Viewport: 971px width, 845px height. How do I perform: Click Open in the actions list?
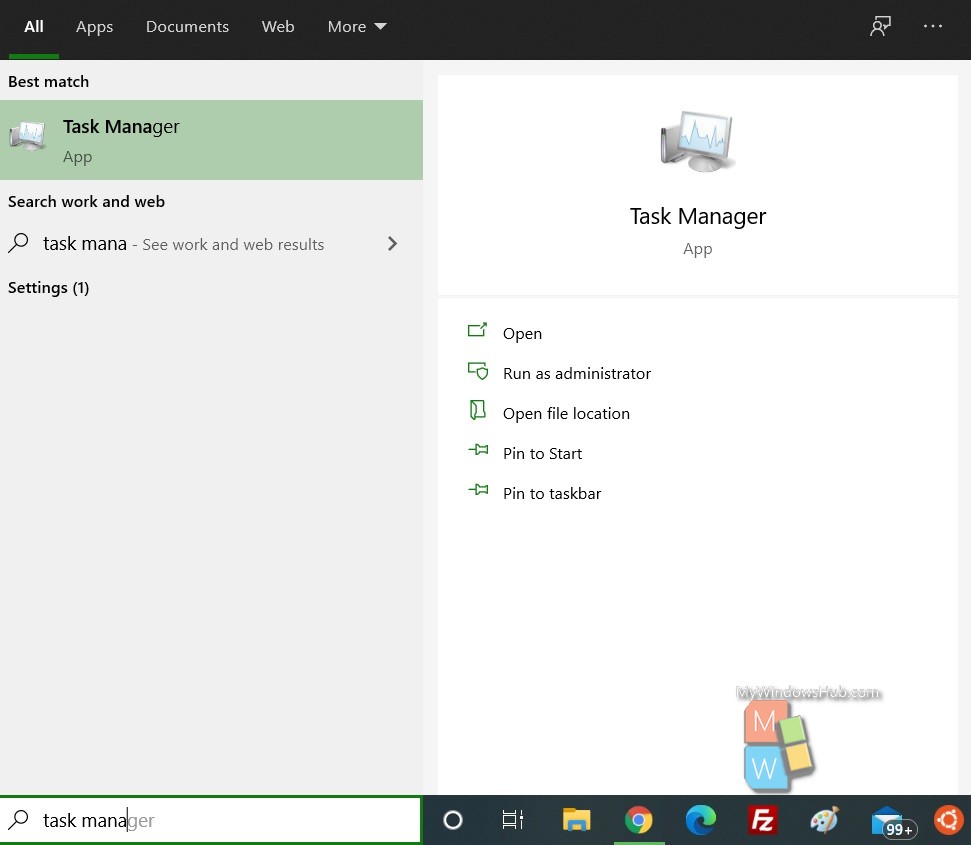[x=522, y=334]
